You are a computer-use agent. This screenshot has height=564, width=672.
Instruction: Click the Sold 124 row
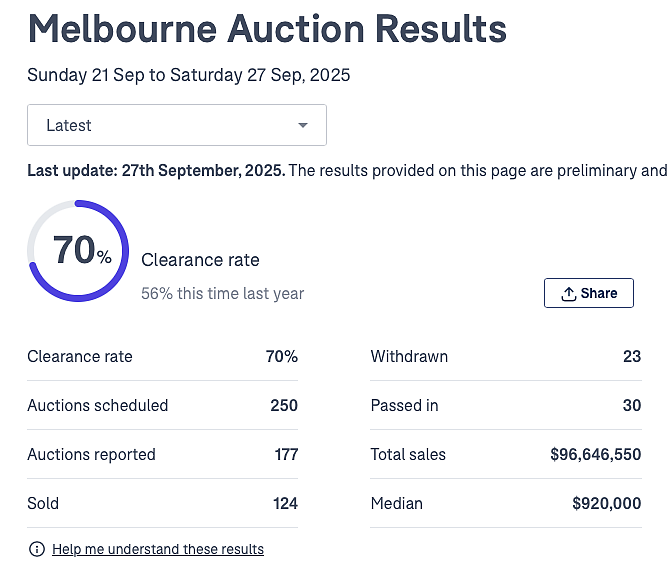click(162, 503)
